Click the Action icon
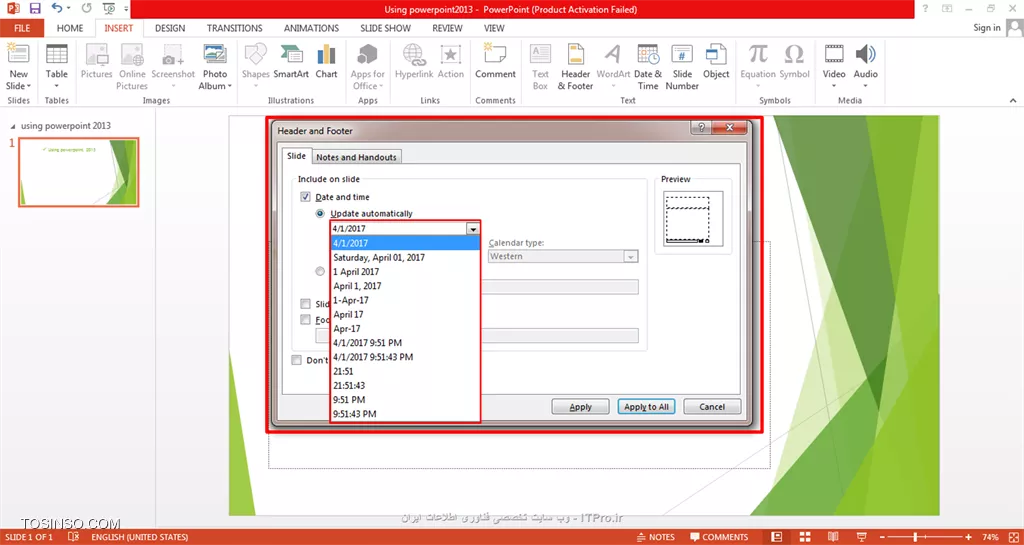The height and width of the screenshot is (545, 1024). (450, 54)
